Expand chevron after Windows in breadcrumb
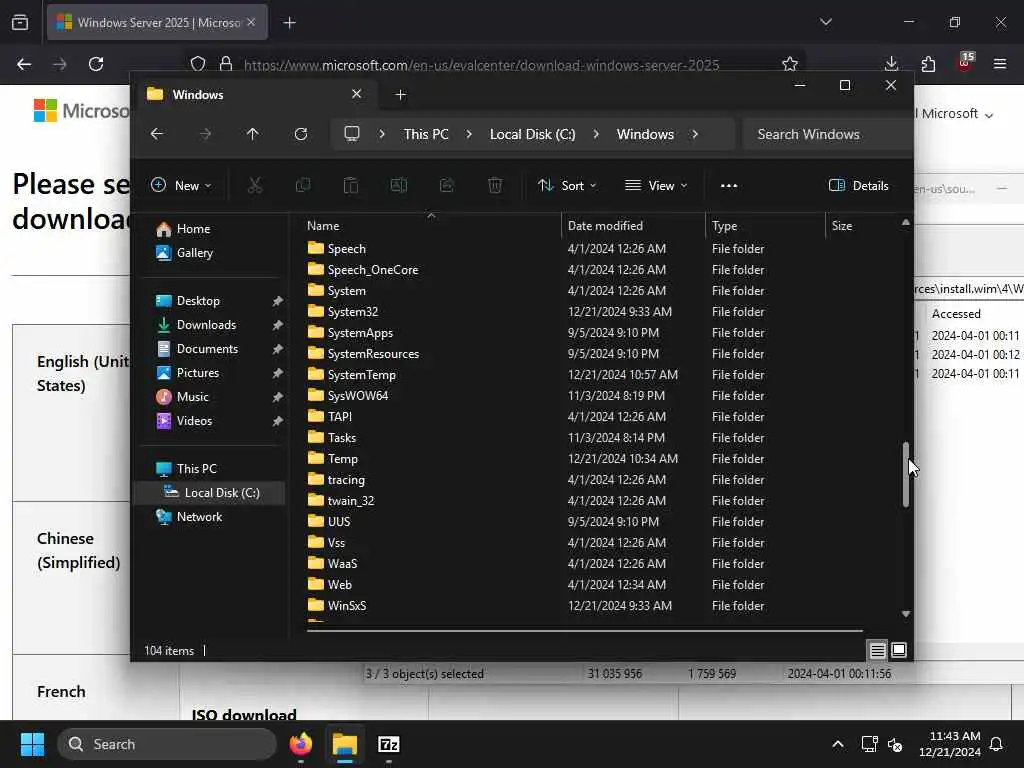 click(695, 134)
